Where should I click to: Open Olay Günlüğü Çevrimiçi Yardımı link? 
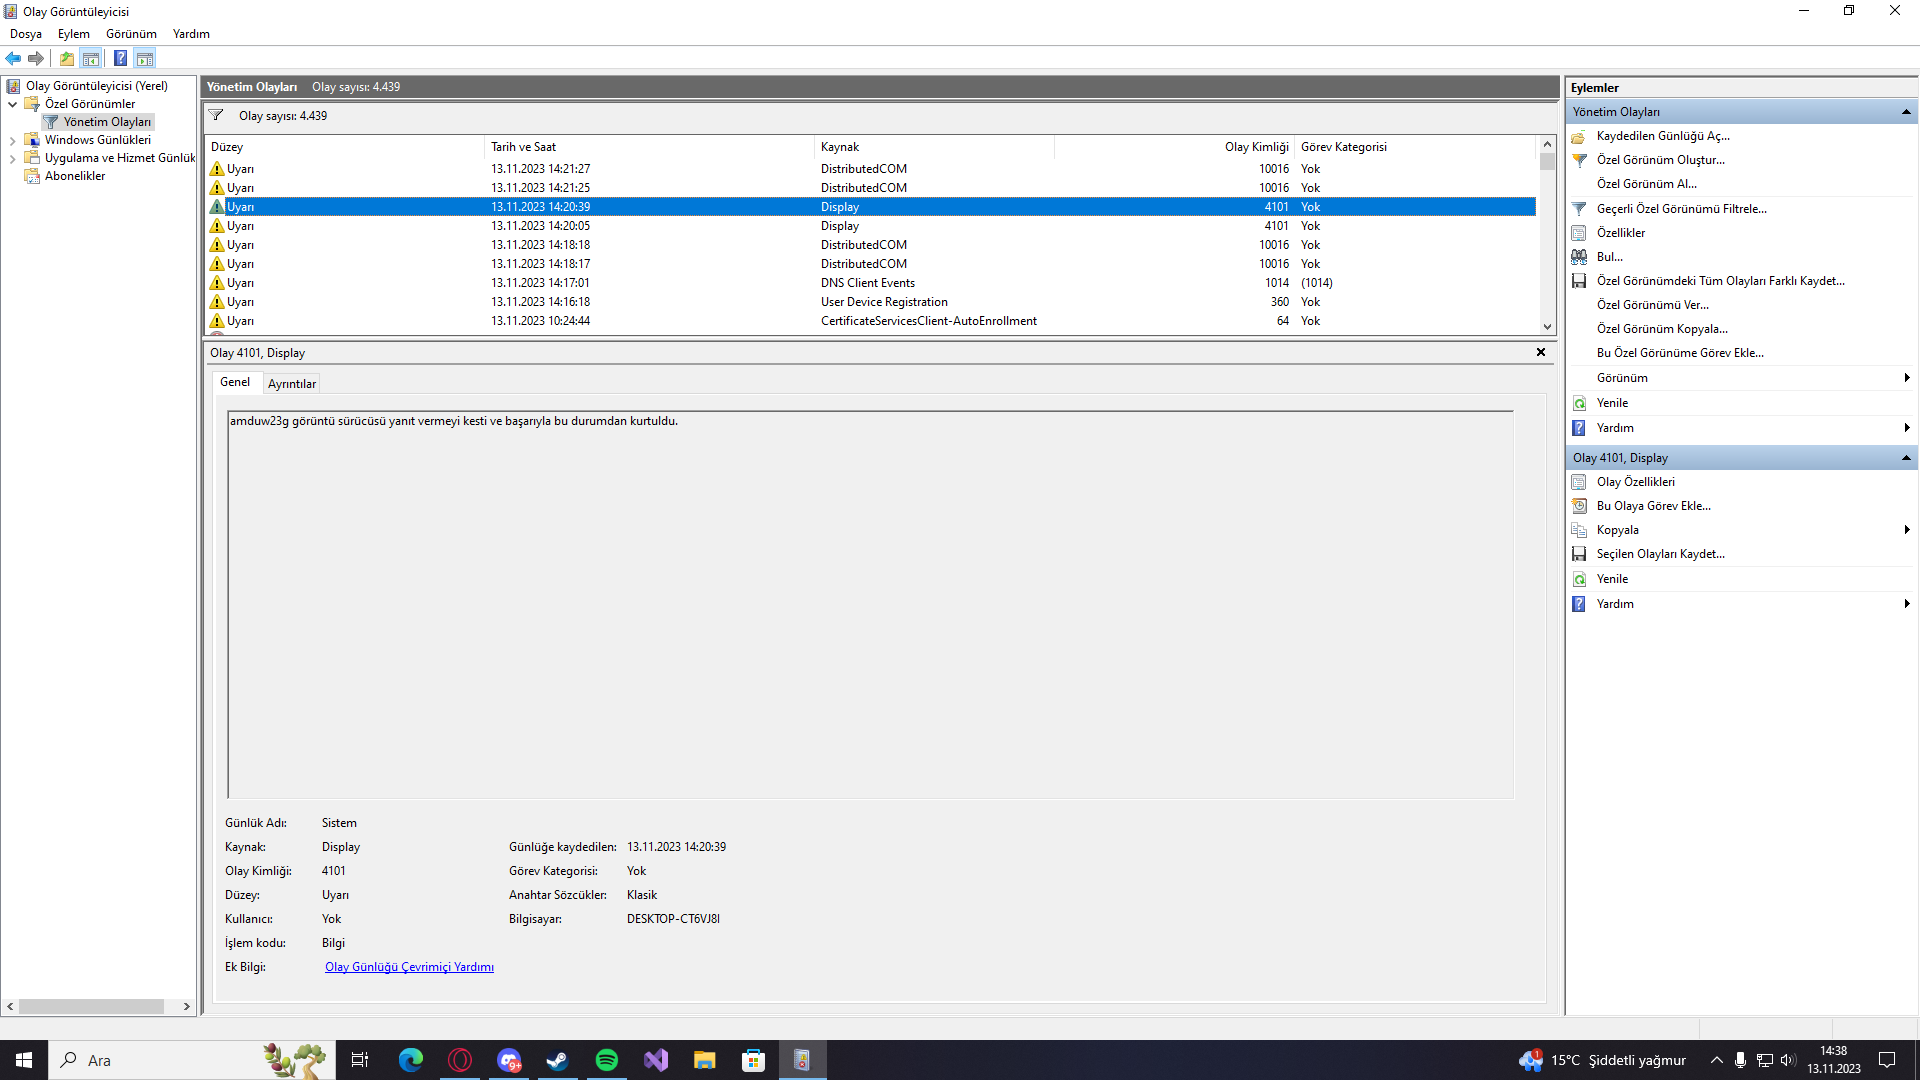point(409,967)
